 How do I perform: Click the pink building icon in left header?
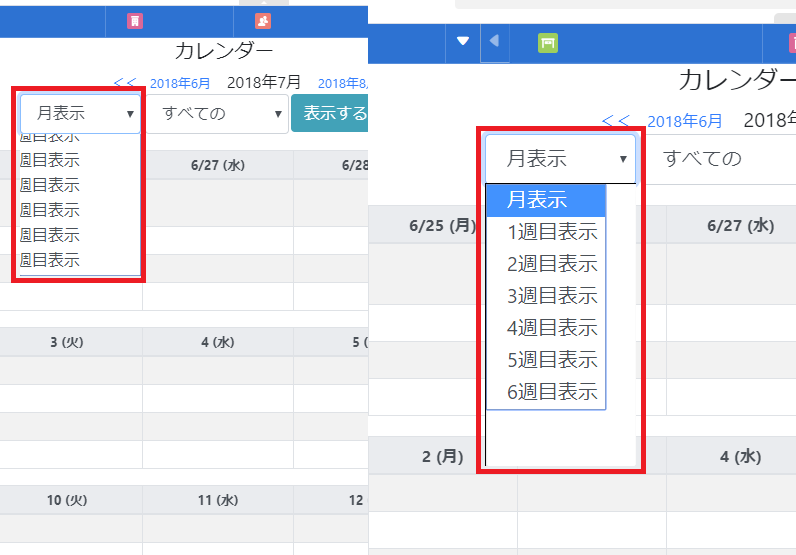[x=135, y=21]
